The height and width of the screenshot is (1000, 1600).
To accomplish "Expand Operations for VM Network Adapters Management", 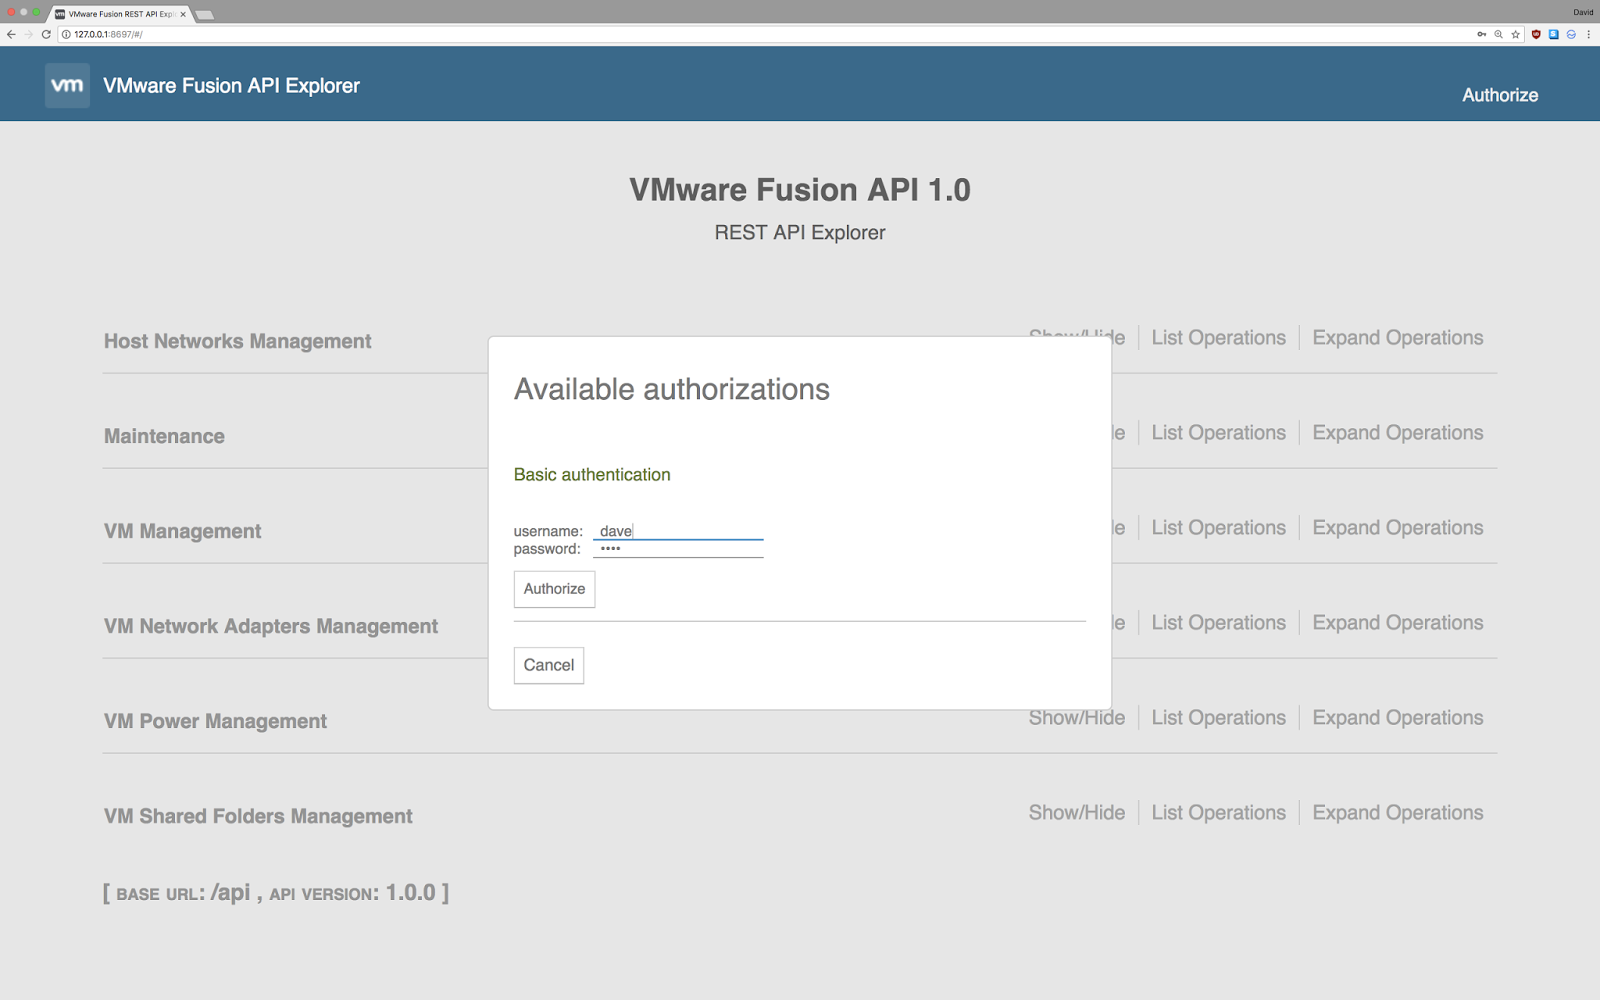I will pos(1398,623).
